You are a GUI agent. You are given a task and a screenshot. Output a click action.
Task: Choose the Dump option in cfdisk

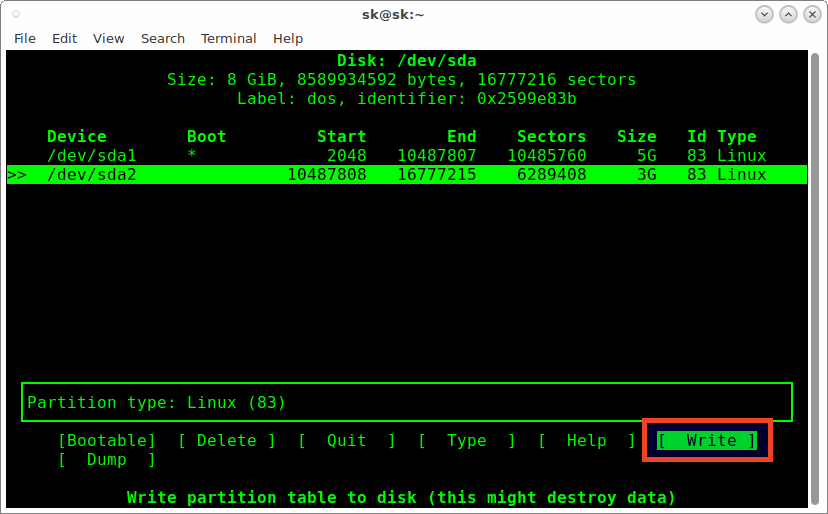pos(107,460)
